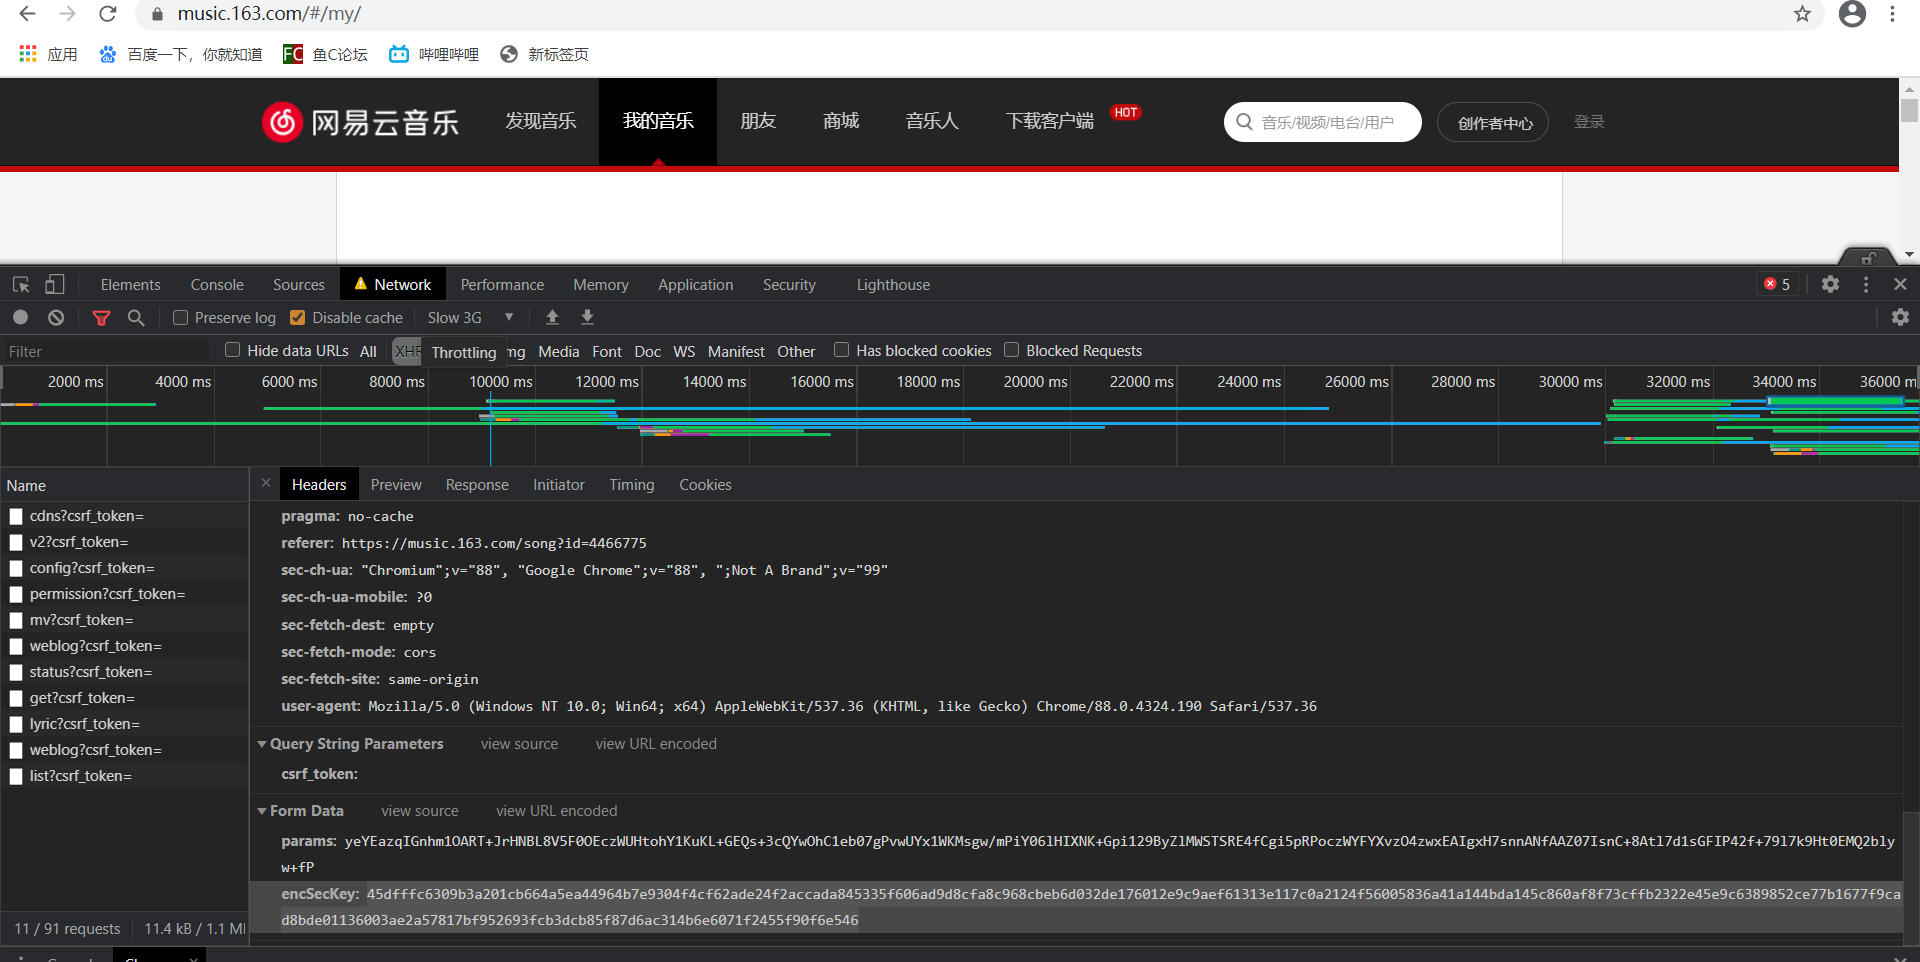The image size is (1920, 962).
Task: Switch to the Timing detail tab
Action: pos(632,485)
